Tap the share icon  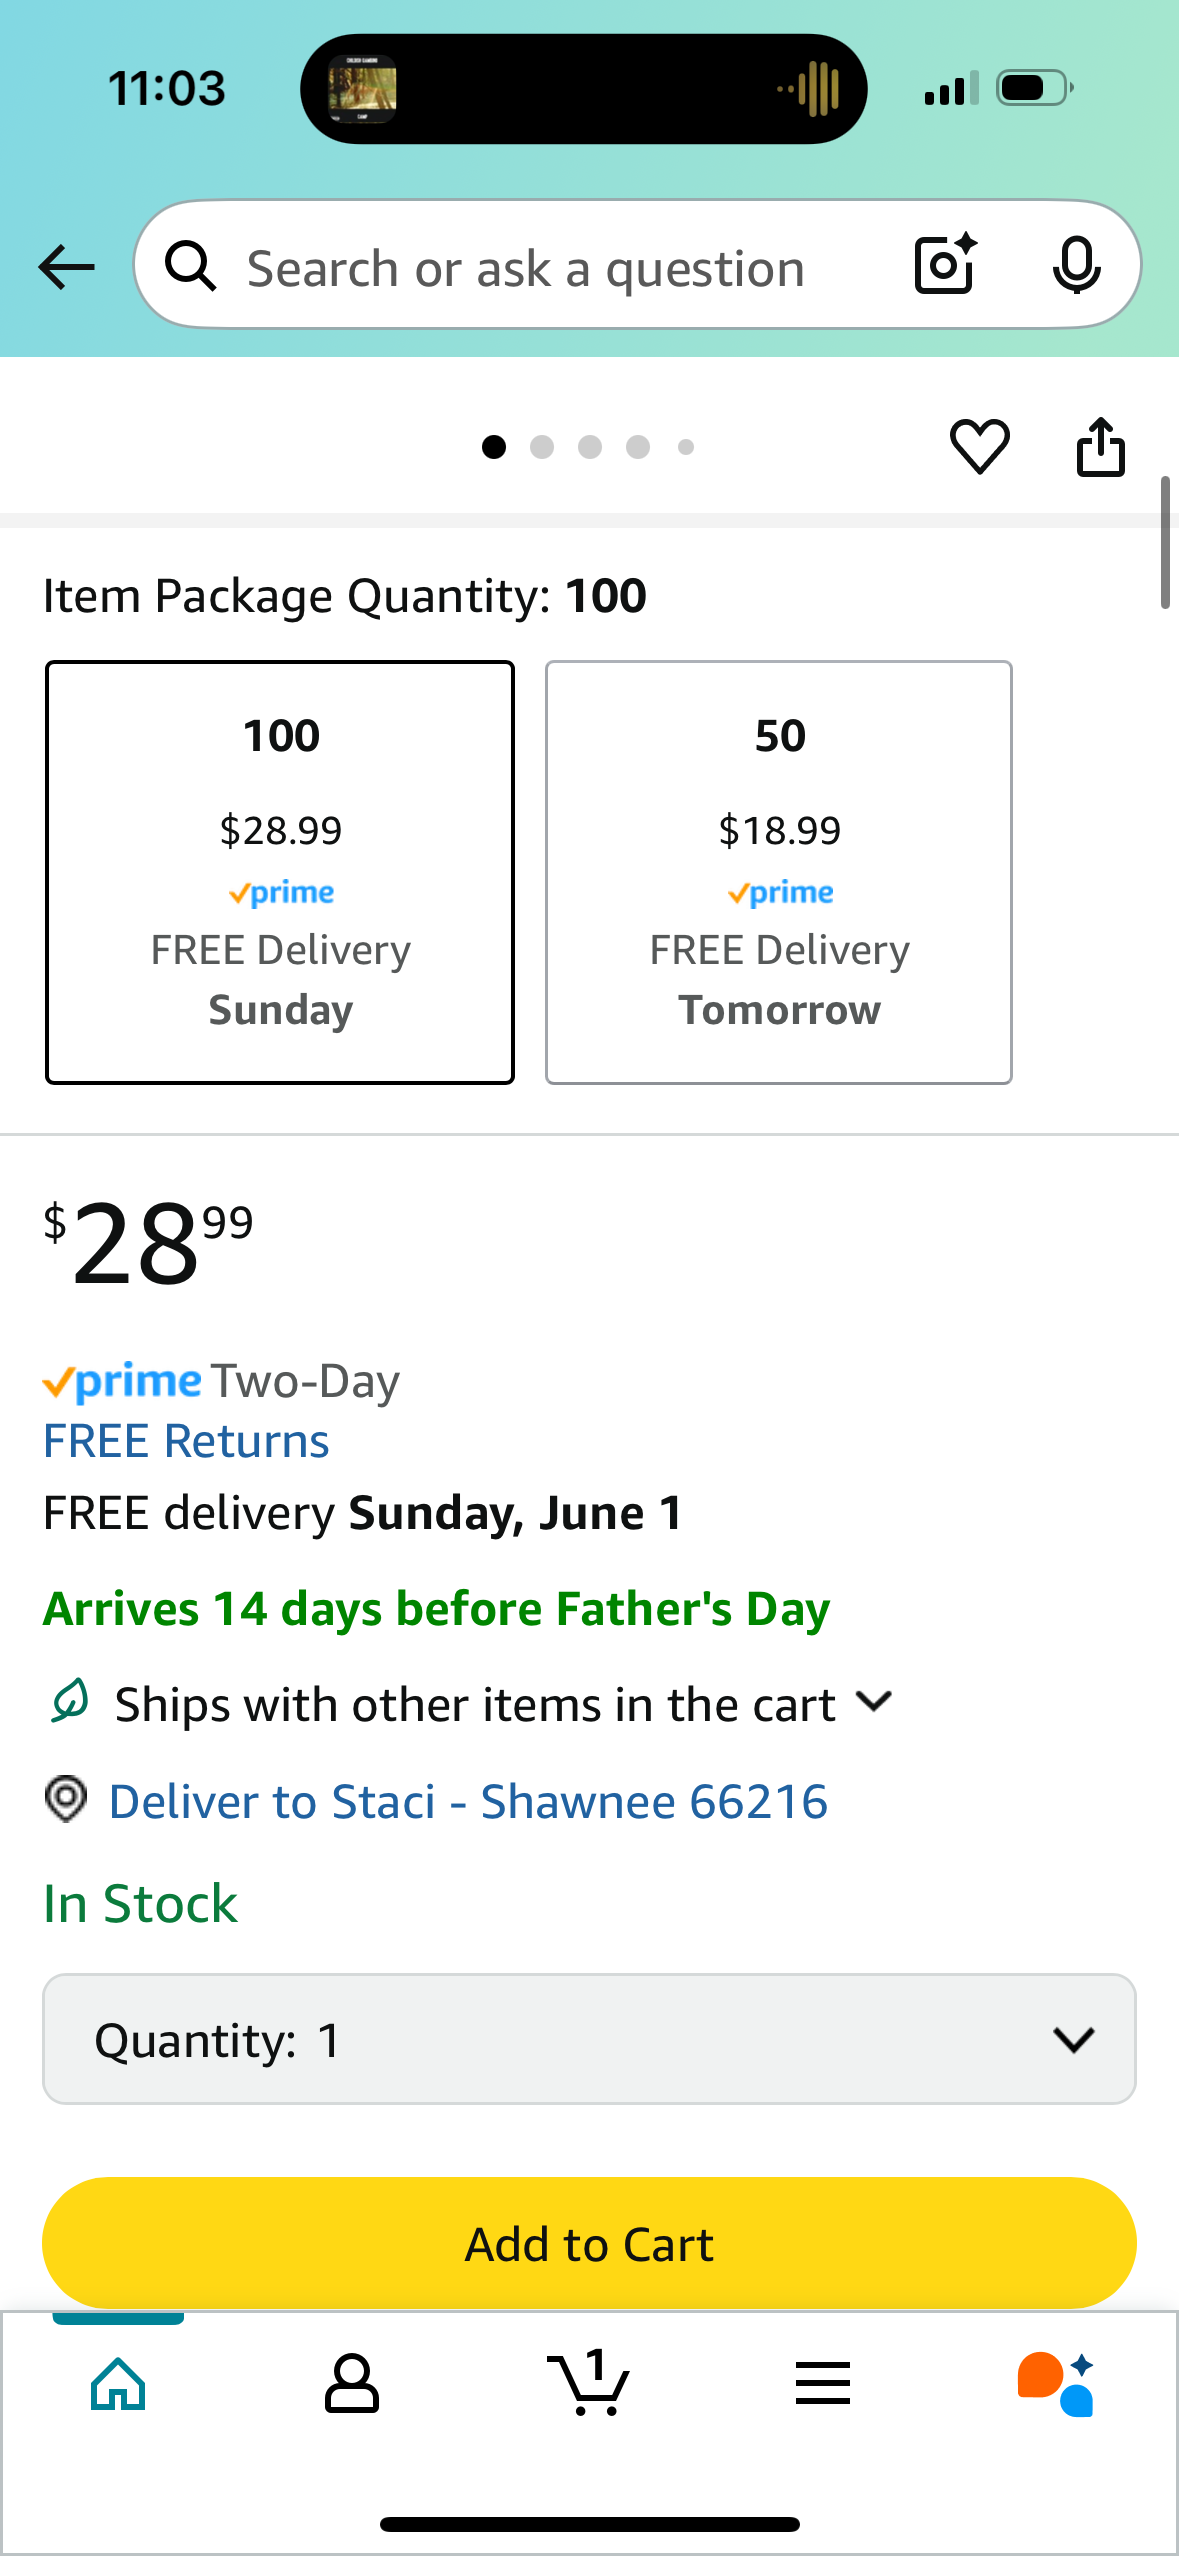tap(1100, 446)
